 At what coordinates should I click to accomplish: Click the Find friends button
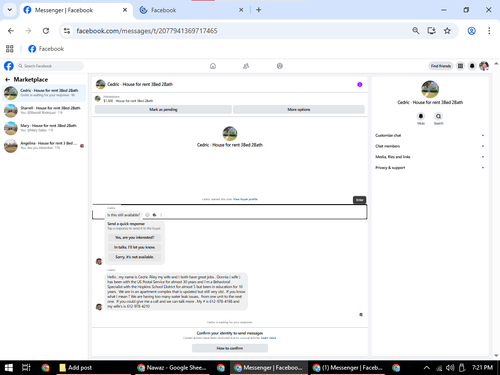[441, 66]
